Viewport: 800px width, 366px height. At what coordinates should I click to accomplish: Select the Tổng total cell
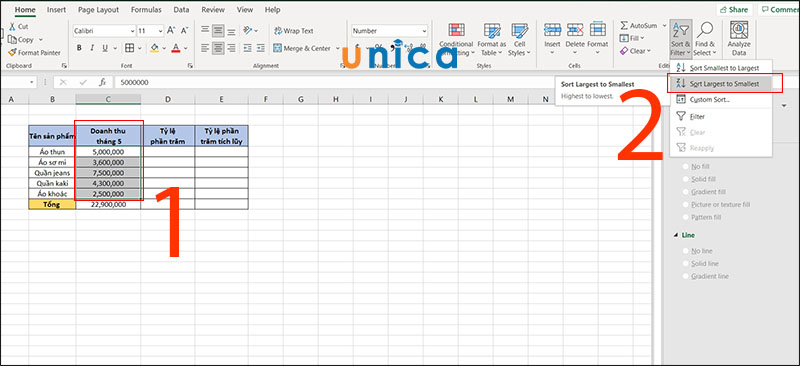pyautogui.click(x=52, y=204)
